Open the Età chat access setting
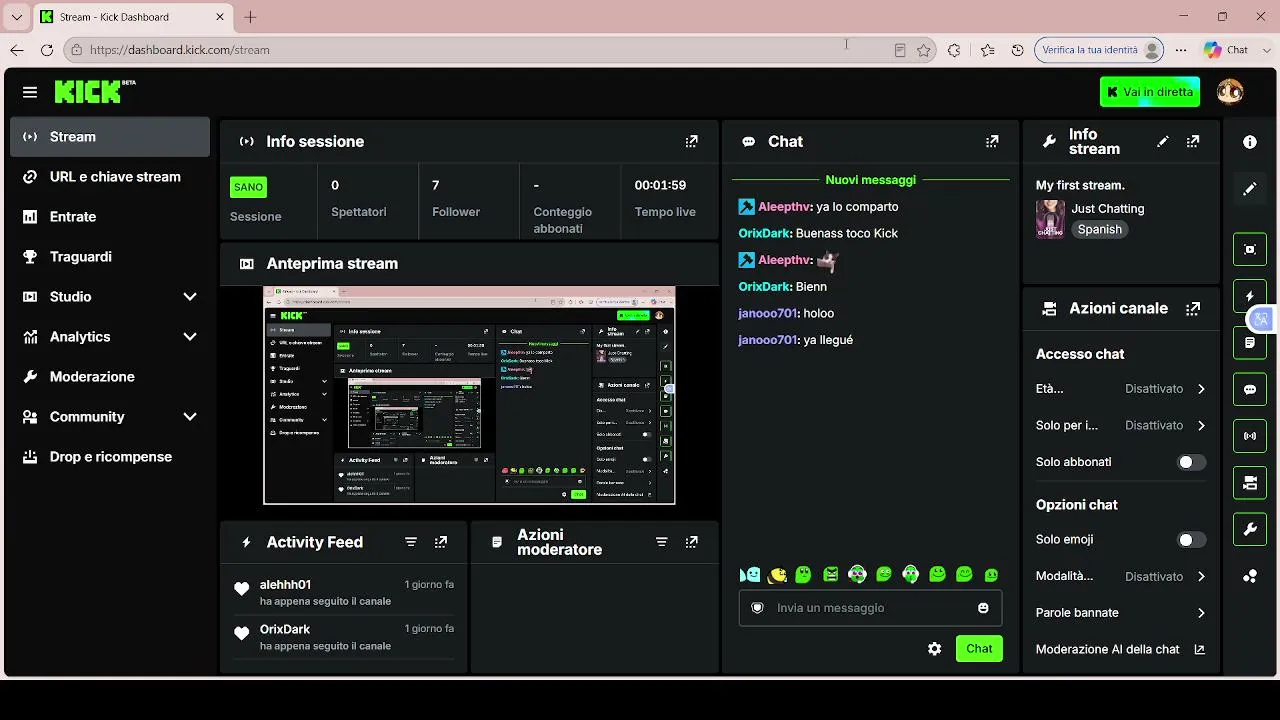Viewport: 1280px width, 720px height. [x=1120, y=389]
